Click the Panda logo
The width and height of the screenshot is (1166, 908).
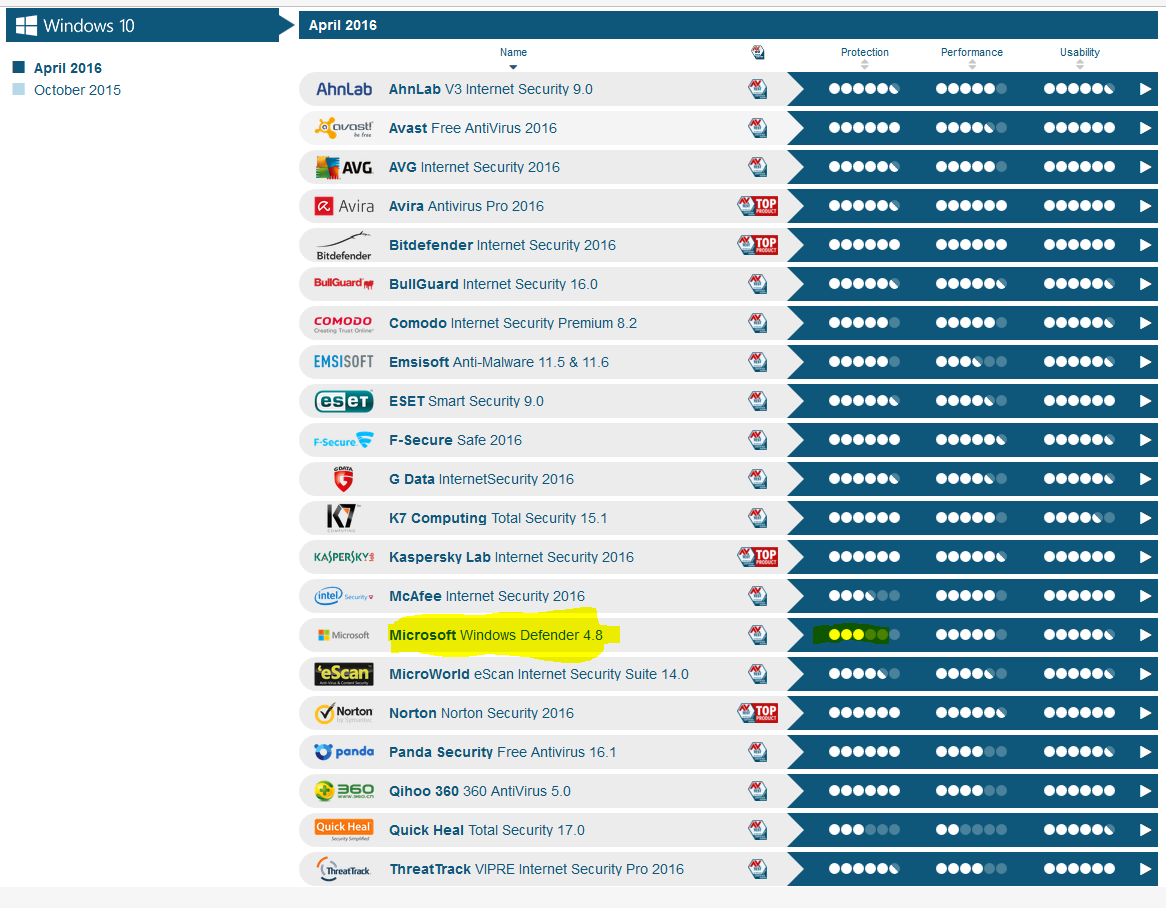[344, 752]
